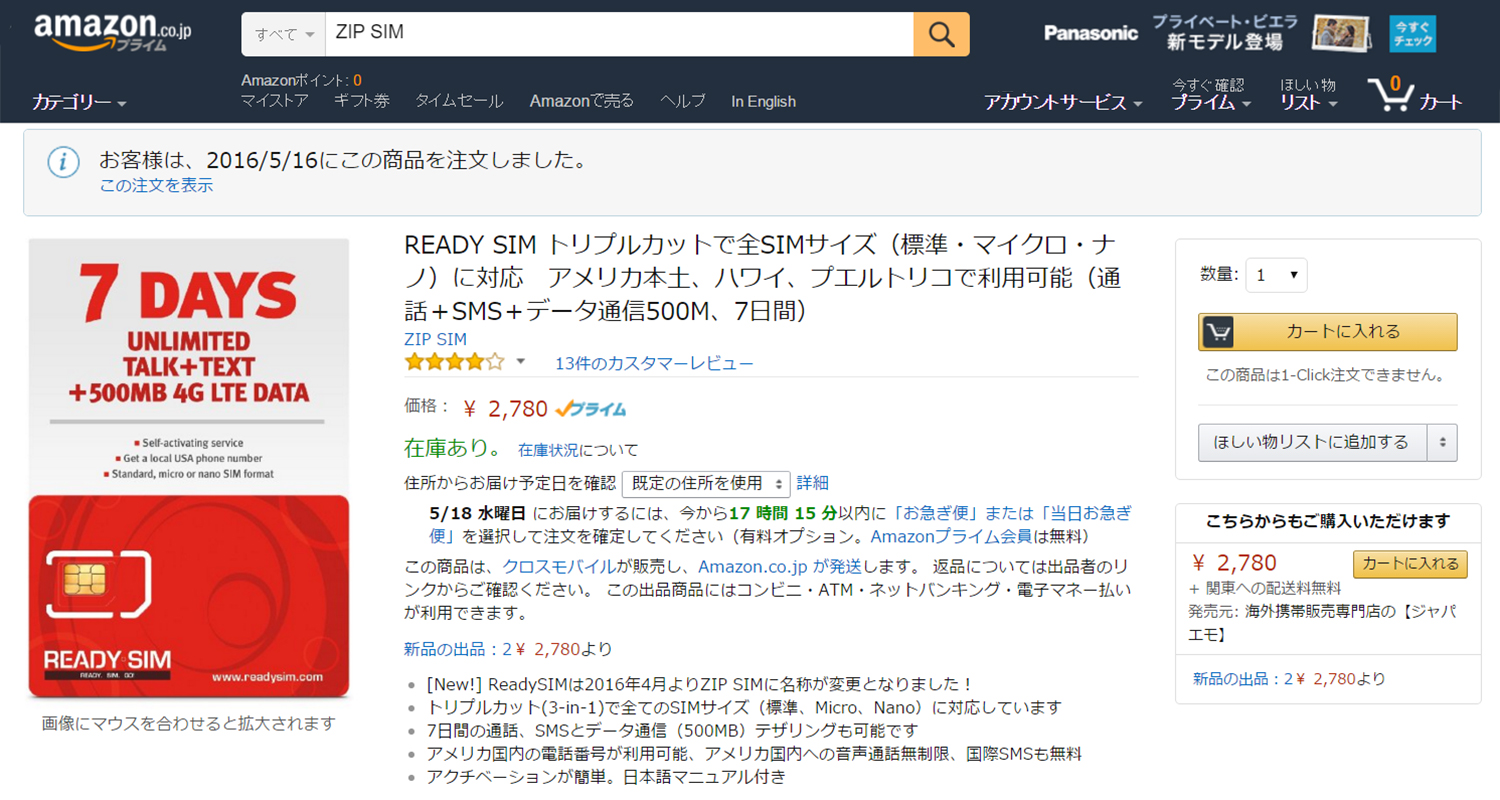Click the Amazon.co.jp logo
Image resolution: width=1500 pixels, height=800 pixels.
(x=112, y=33)
